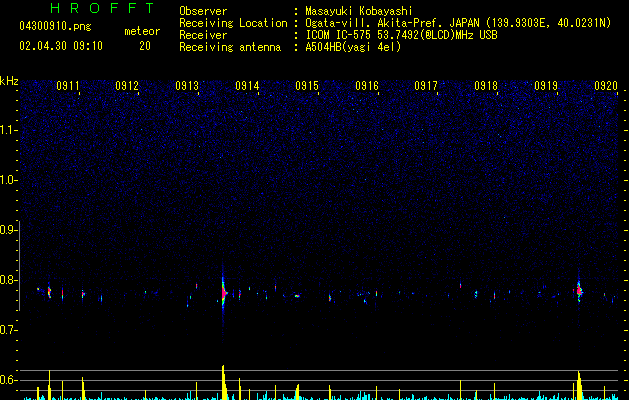This screenshot has width=629, height=400.
Task: Click the 0917 time axis label
Action: click(426, 86)
